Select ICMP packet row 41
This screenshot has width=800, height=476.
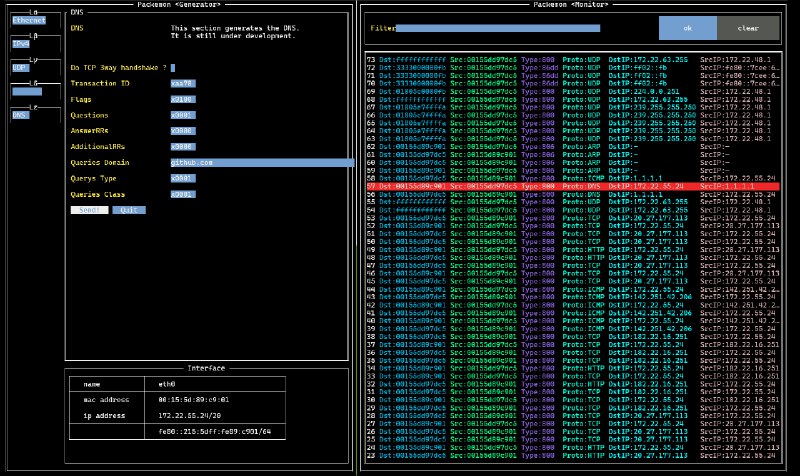pyautogui.click(x=573, y=313)
